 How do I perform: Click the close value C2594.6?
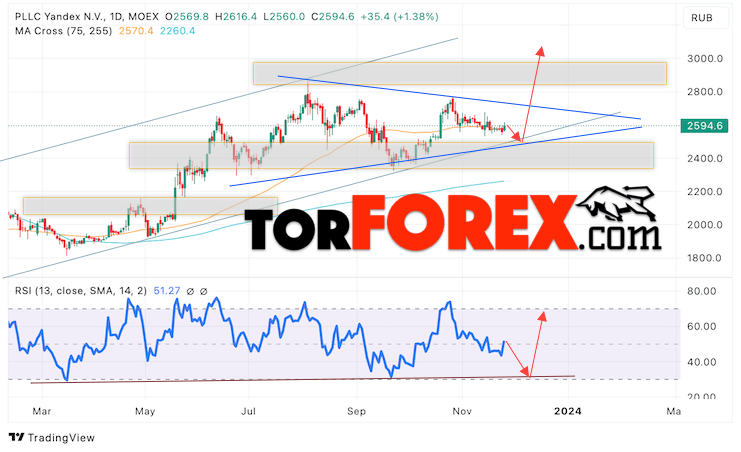[333, 17]
